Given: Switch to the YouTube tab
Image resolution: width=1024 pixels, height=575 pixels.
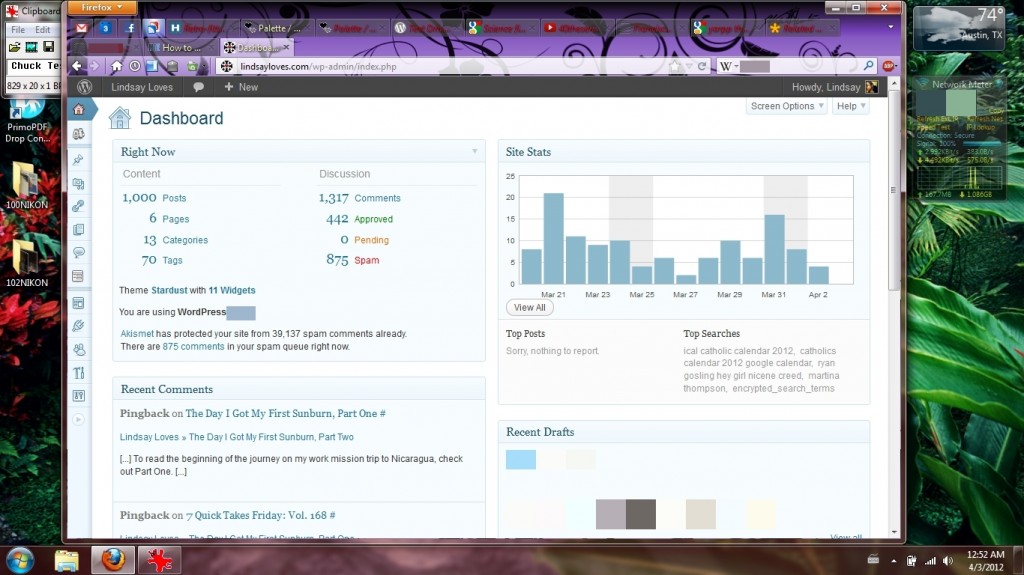Looking at the screenshot, I should (577, 28).
